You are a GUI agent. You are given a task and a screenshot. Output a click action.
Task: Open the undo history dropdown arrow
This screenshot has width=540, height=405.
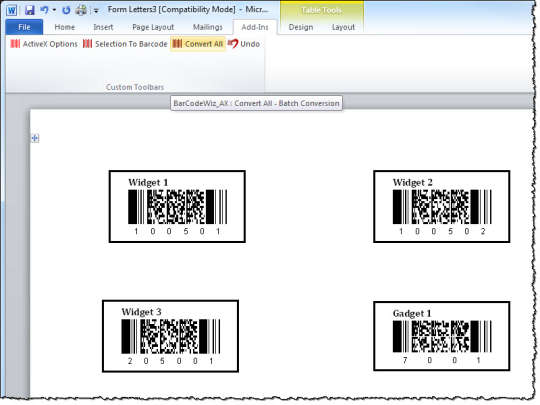[x=54, y=10]
